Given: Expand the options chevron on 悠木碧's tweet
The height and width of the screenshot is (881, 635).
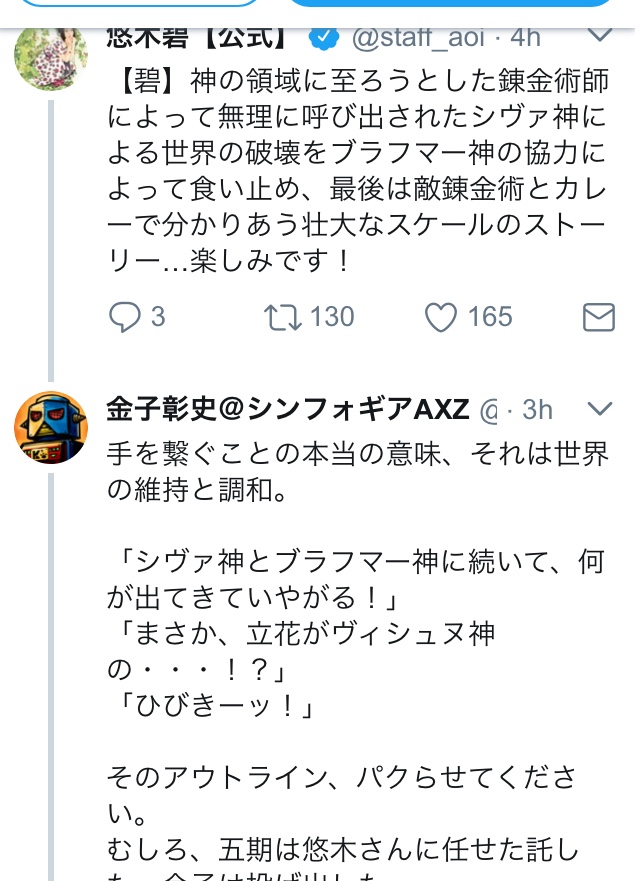Looking at the screenshot, I should (598, 36).
